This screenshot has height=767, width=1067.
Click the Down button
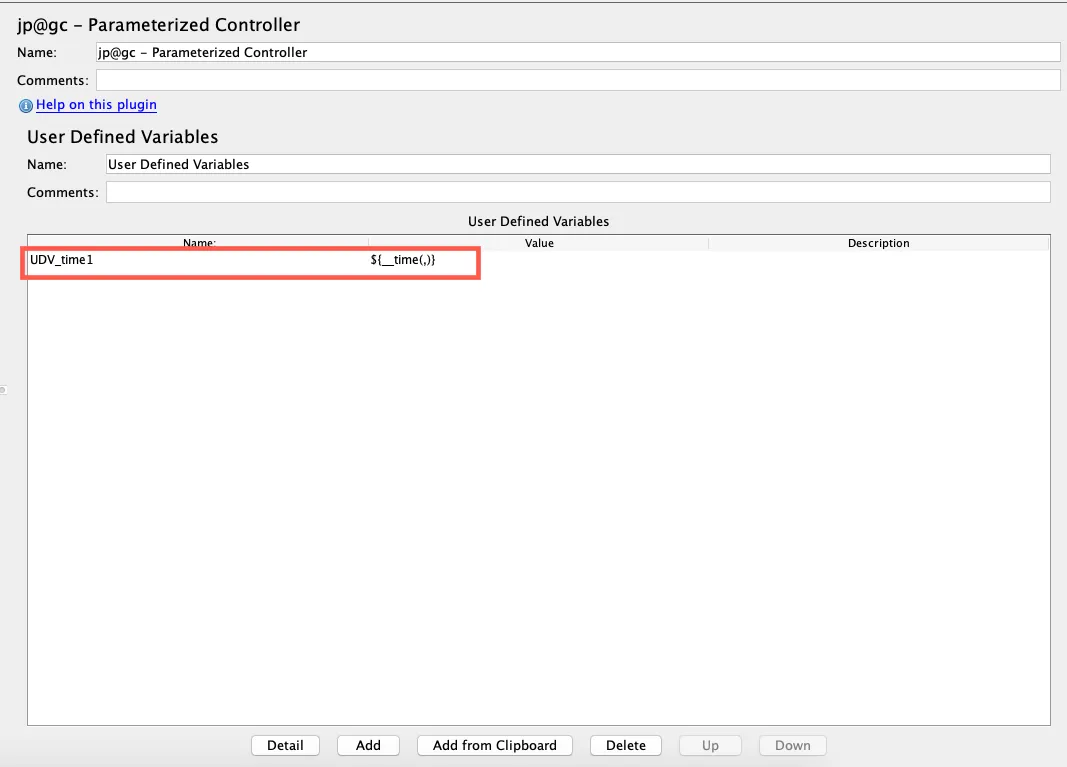click(x=793, y=745)
